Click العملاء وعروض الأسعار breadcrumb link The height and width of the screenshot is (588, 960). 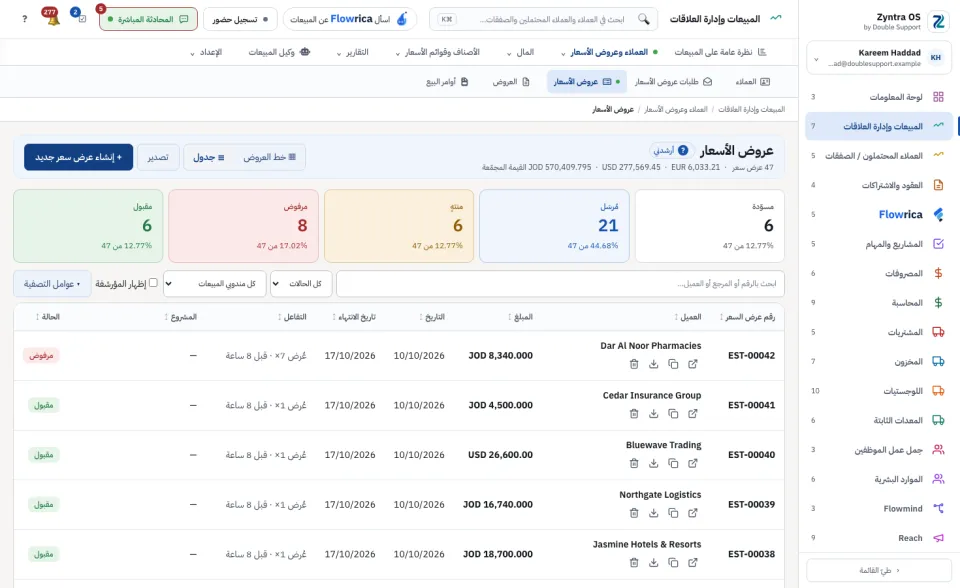point(675,109)
